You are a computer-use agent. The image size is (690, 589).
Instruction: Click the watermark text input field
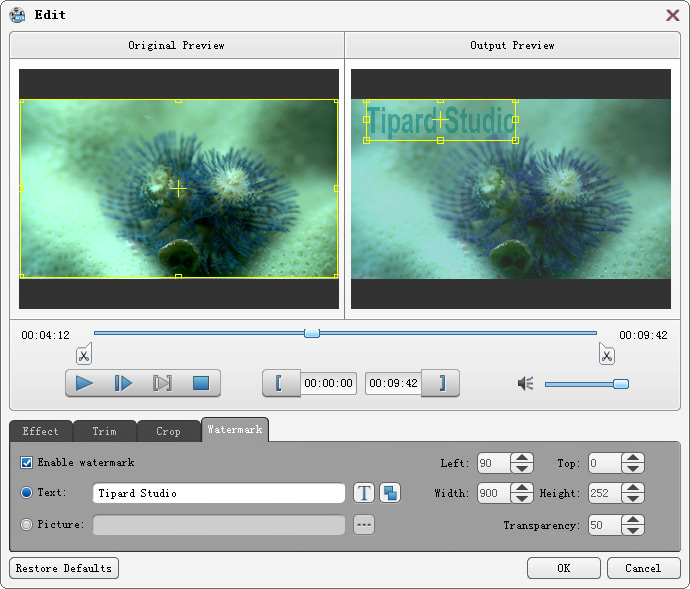pos(219,493)
